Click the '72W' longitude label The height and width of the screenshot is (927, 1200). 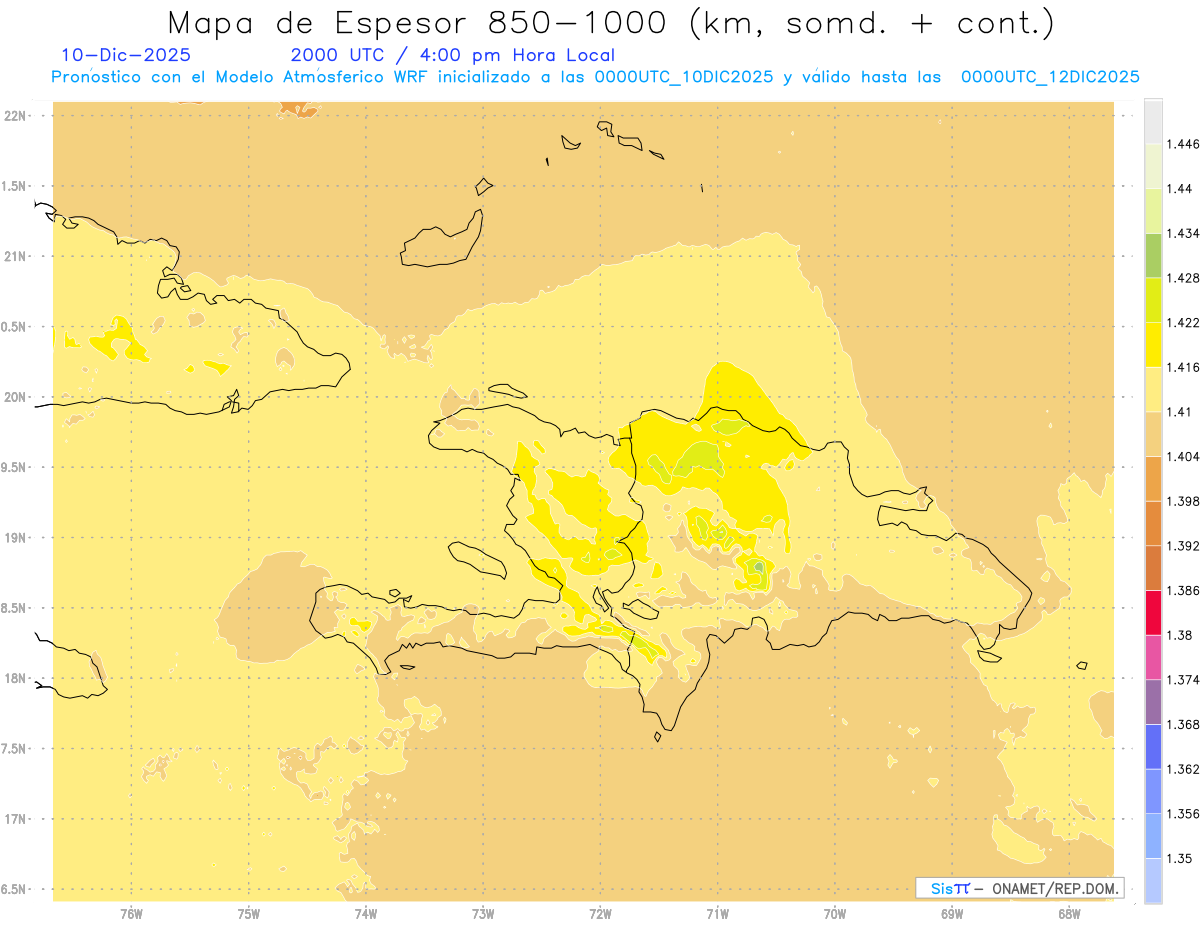click(600, 913)
